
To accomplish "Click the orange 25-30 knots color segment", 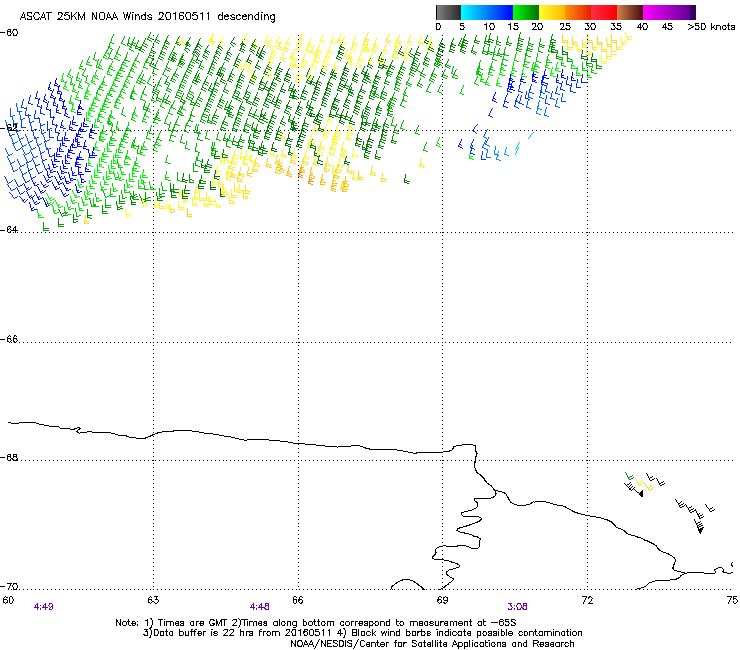I will pos(578,12).
